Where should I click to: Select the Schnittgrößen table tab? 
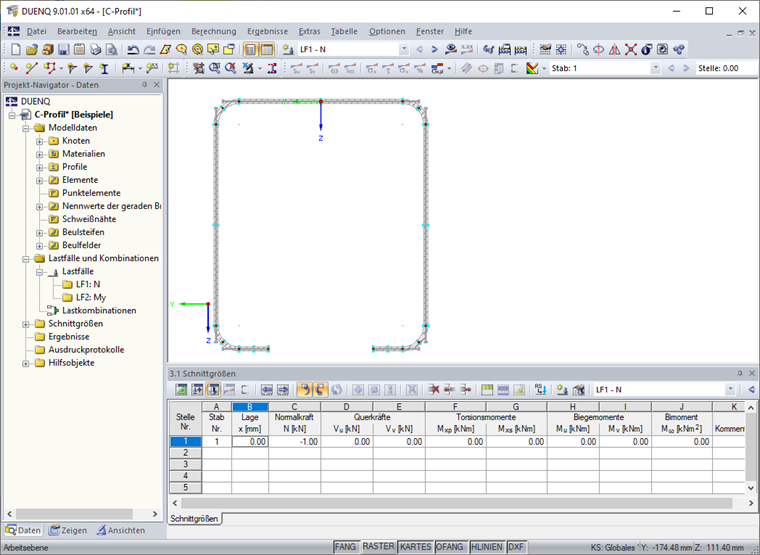click(x=194, y=519)
